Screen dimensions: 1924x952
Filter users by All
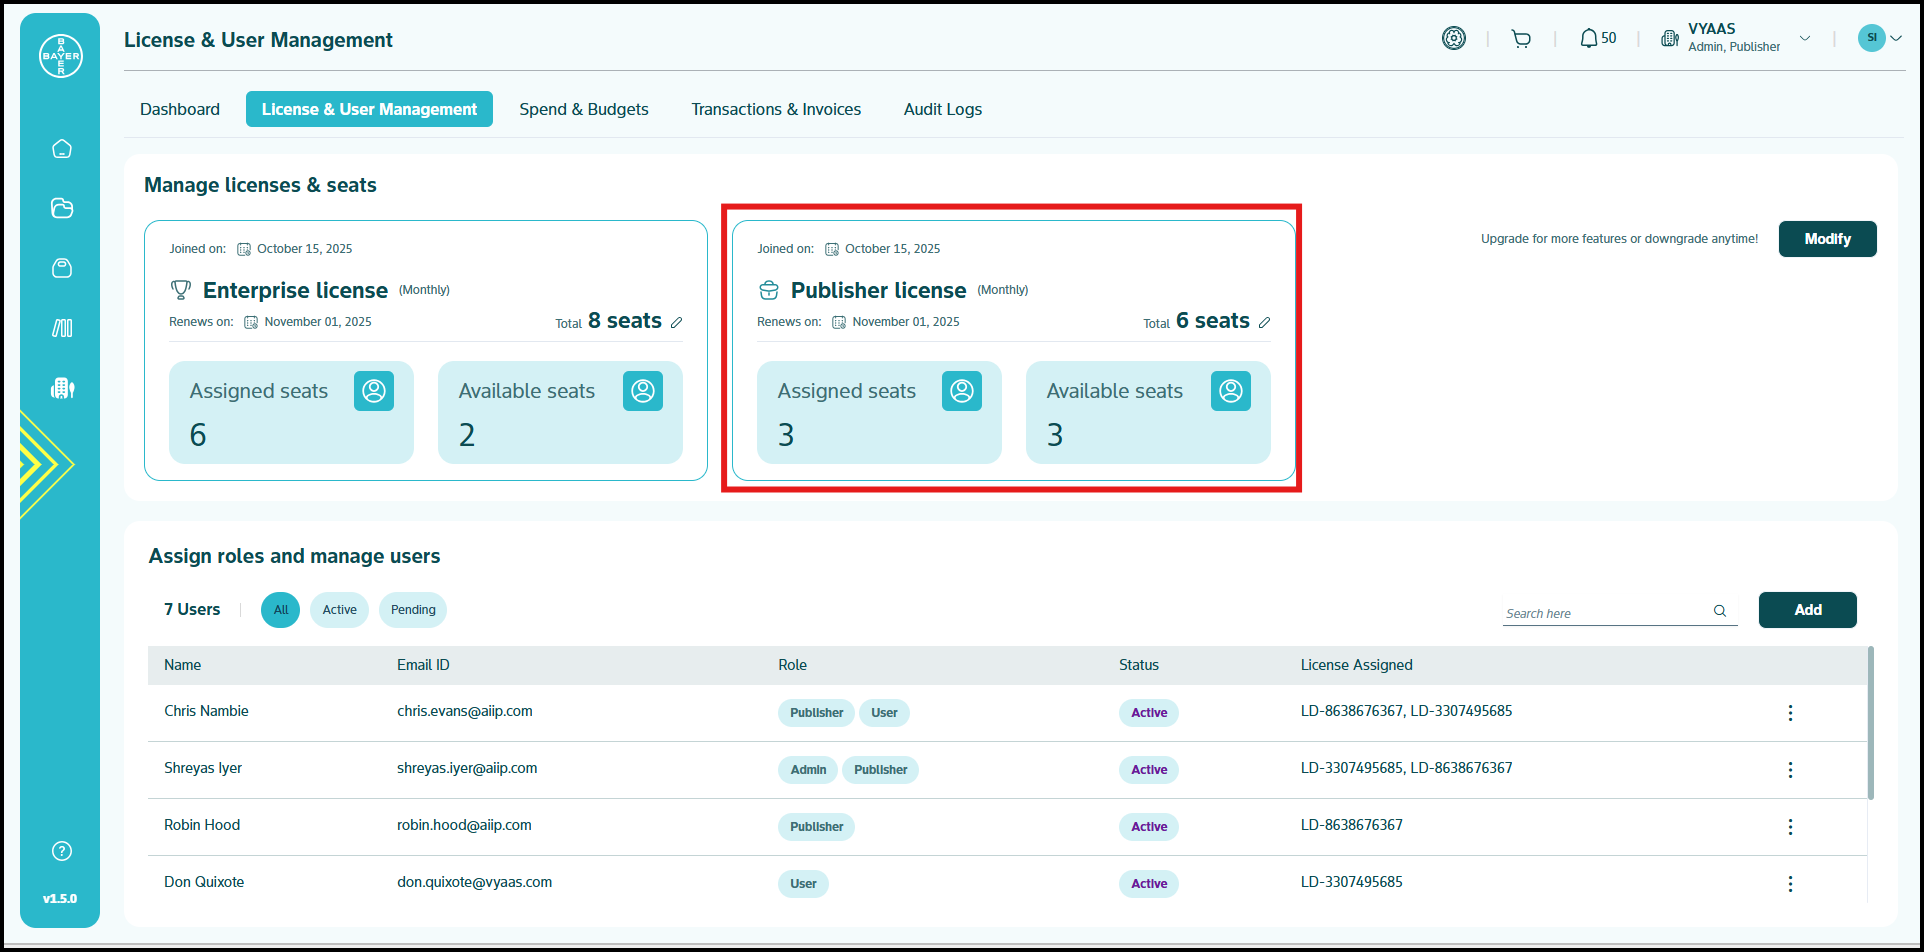(x=280, y=610)
